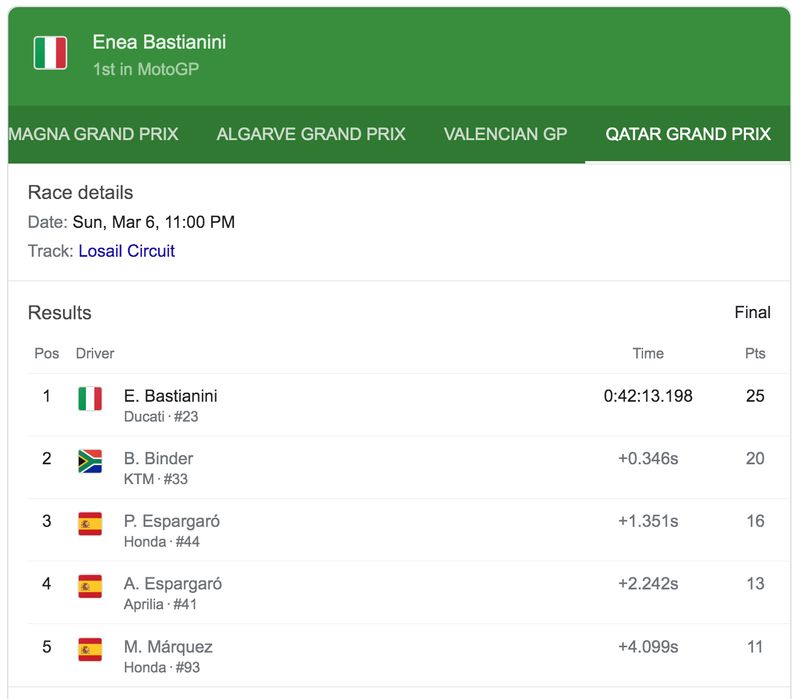This screenshot has height=699, width=800.
Task: Click M. Márquez driver name
Action: (168, 646)
